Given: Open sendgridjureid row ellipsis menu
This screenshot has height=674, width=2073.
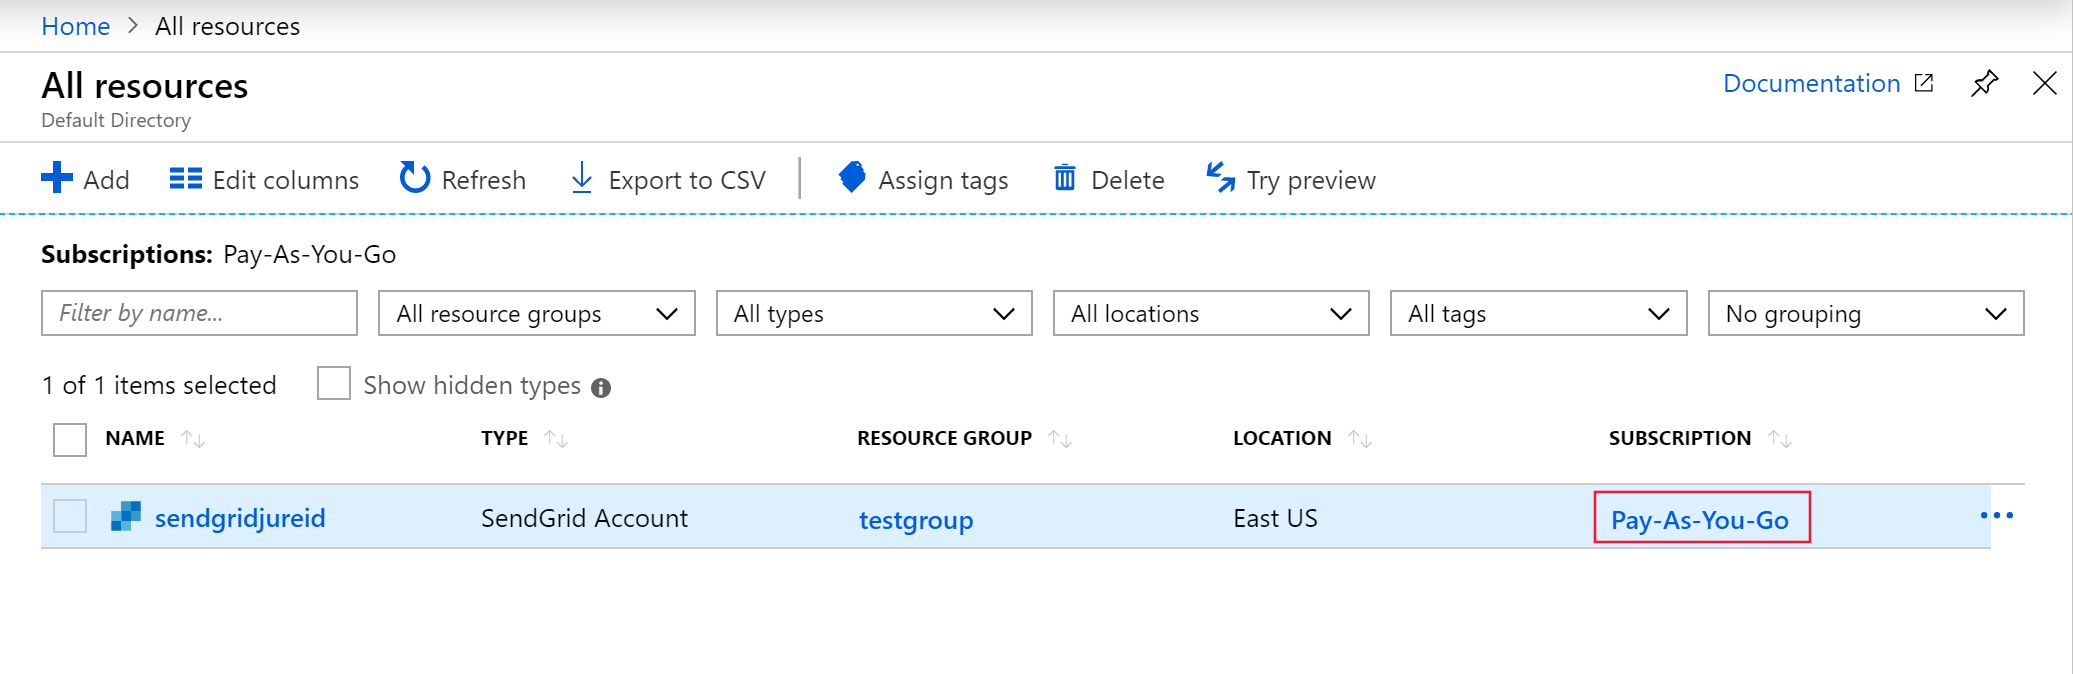Looking at the screenshot, I should (x=1997, y=516).
